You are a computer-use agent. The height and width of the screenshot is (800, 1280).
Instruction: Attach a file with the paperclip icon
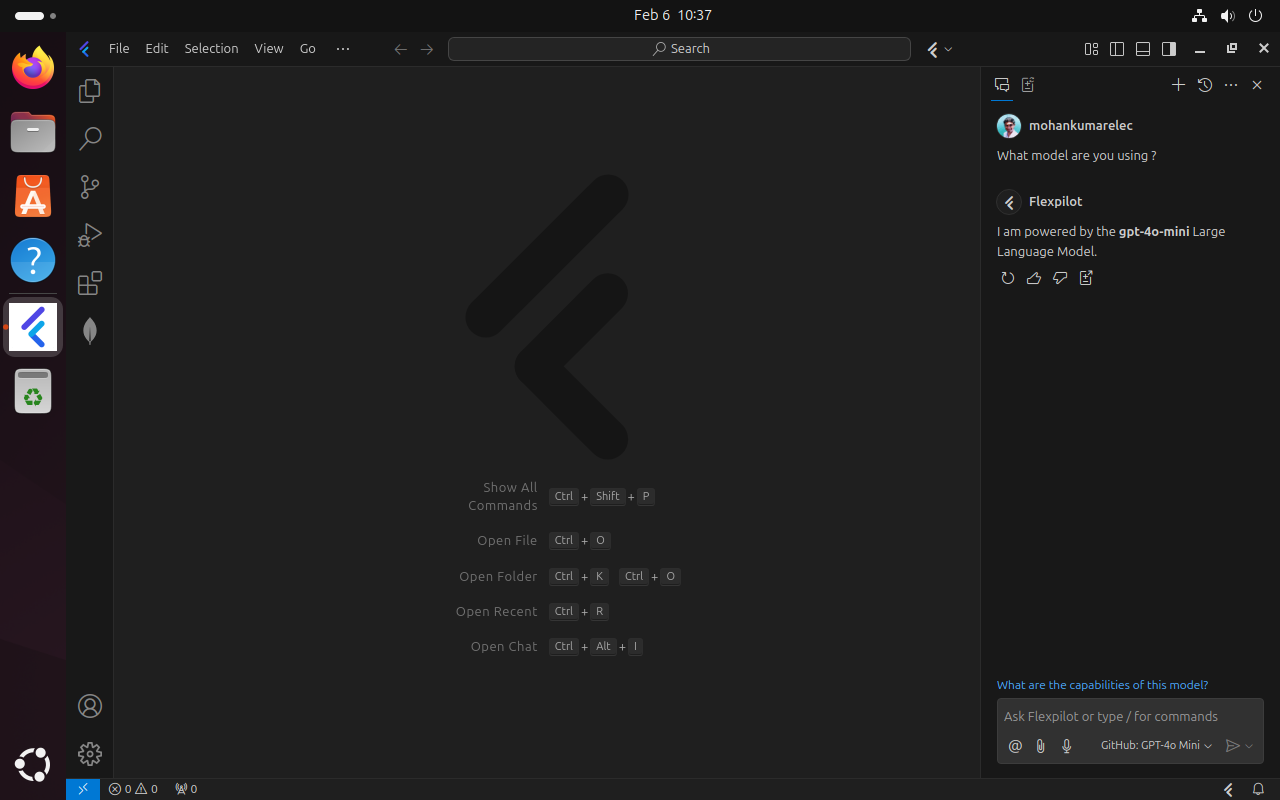(x=1040, y=746)
